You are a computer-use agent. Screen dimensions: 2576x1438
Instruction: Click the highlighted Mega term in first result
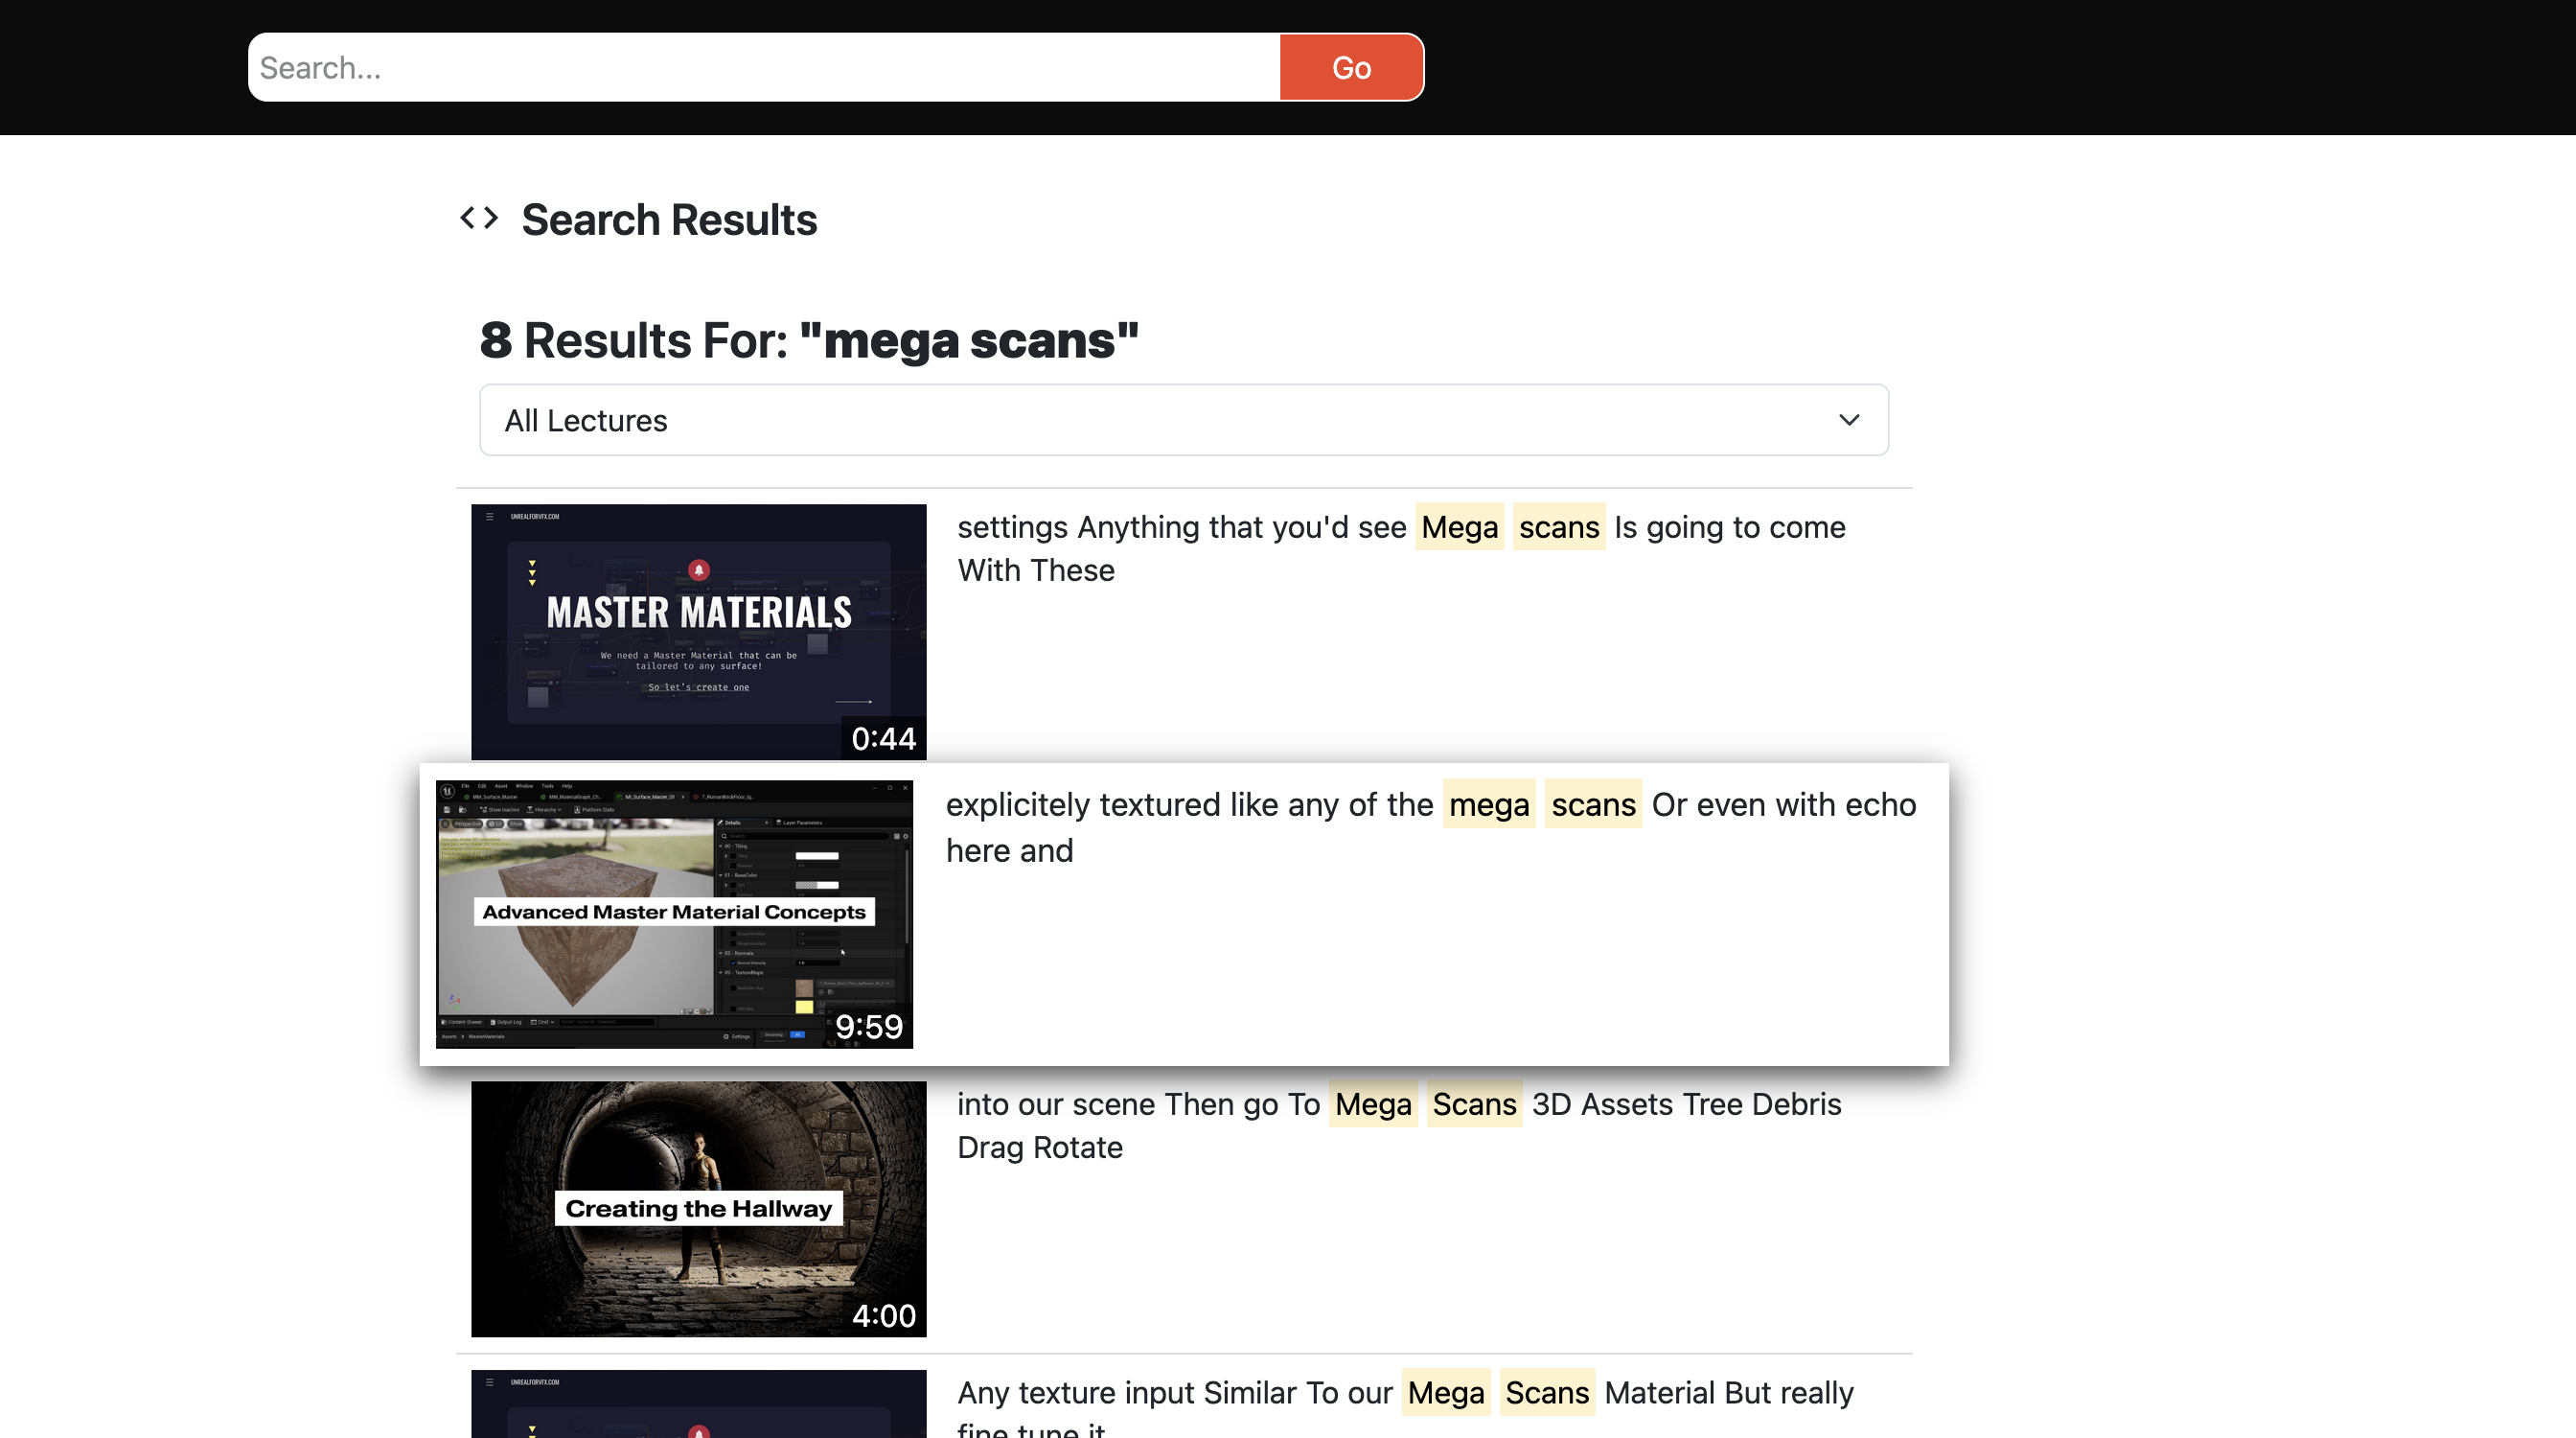tap(1459, 527)
